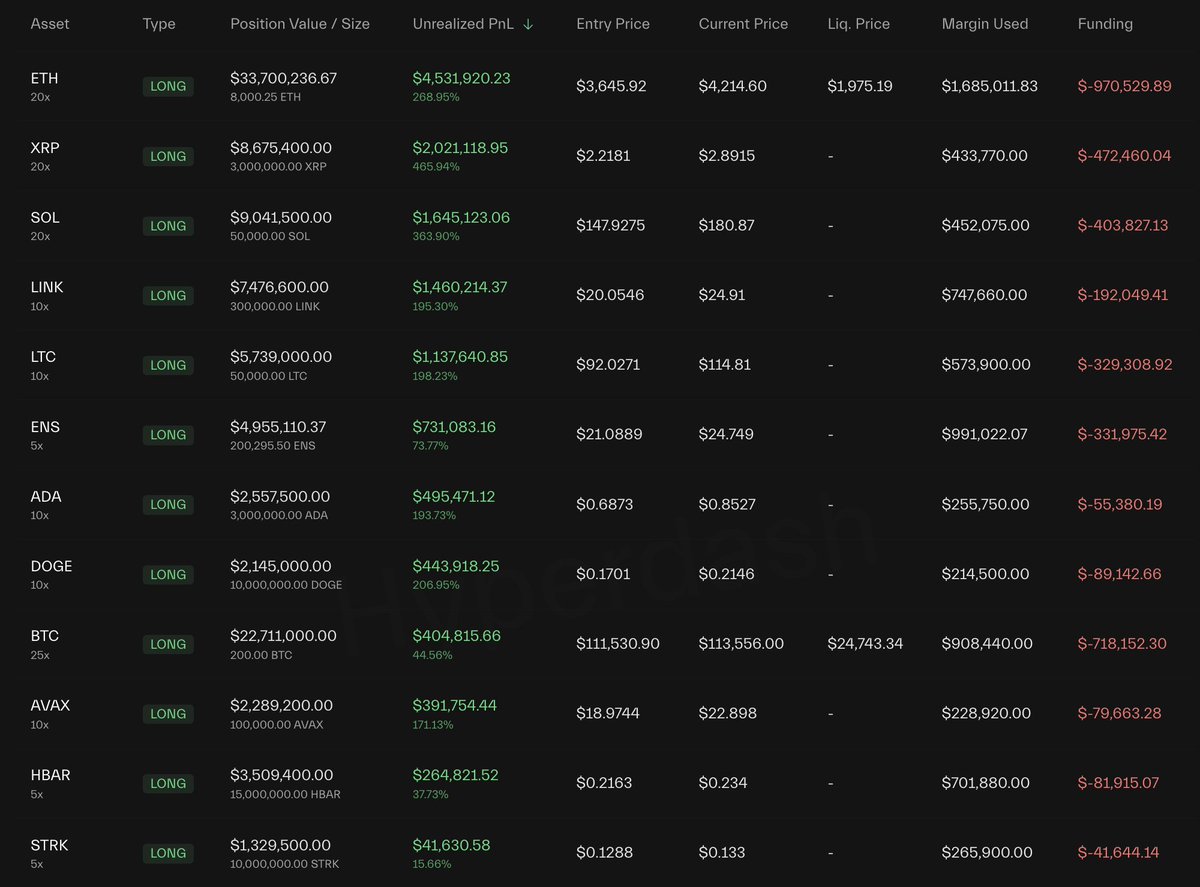The image size is (1200, 887).
Task: Open the LINK asset position
Action: pos(47,287)
